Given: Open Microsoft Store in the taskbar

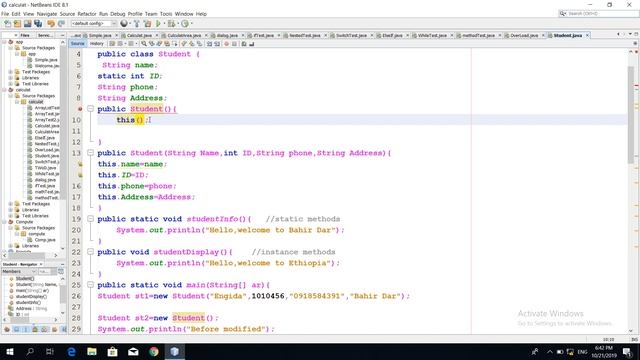Looking at the screenshot, I should tap(113, 351).
